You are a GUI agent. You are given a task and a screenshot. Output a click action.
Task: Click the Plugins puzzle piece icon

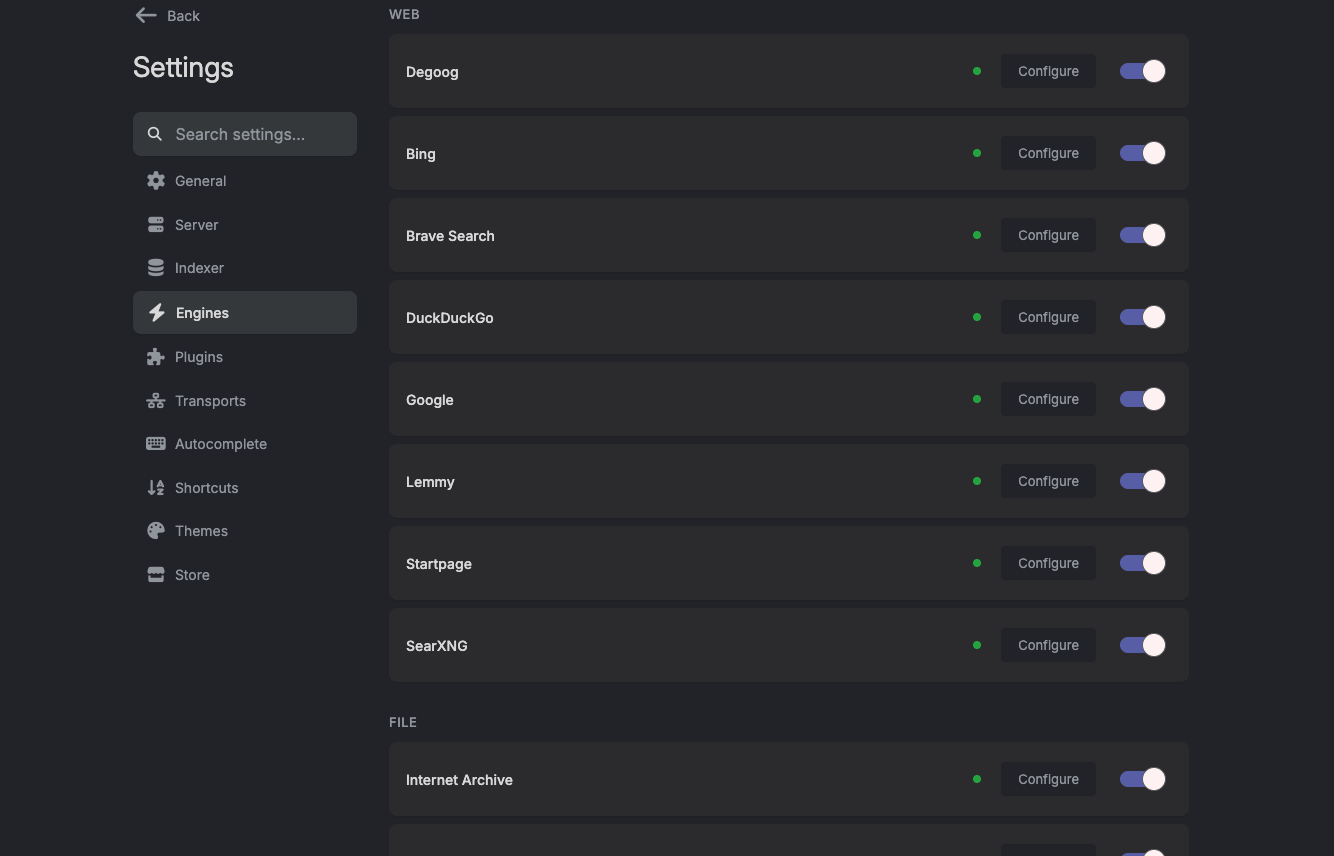pos(156,357)
